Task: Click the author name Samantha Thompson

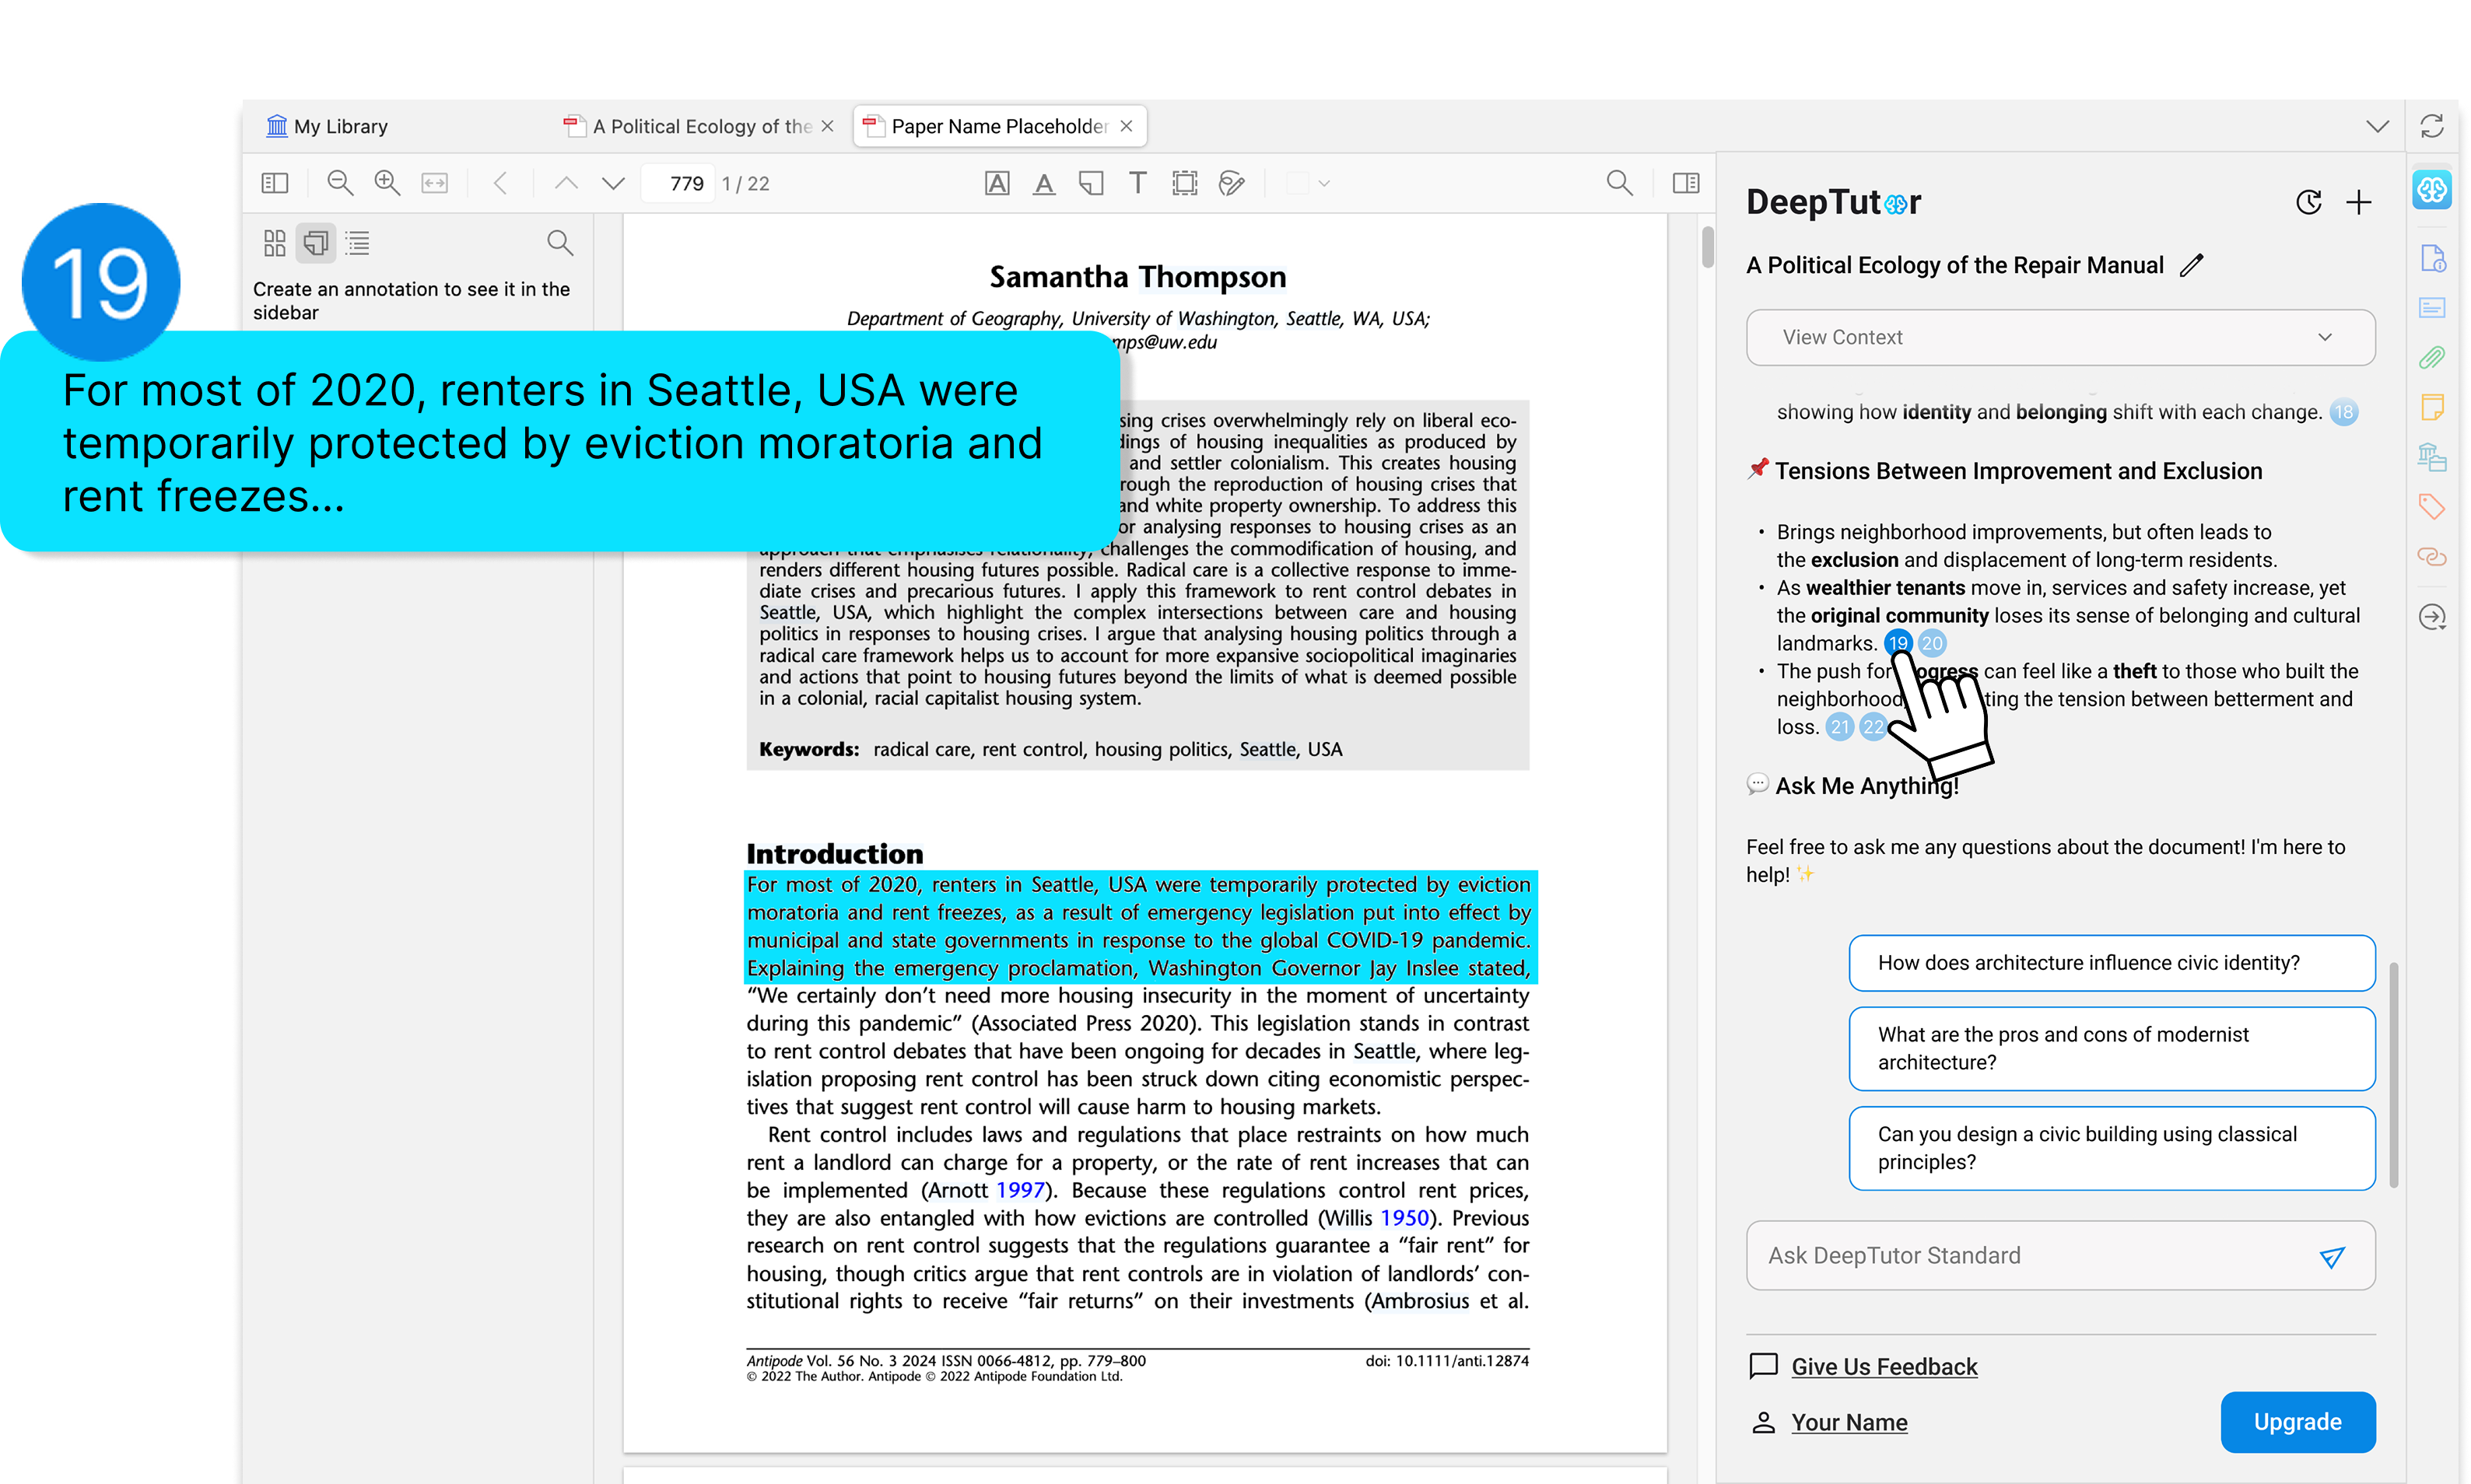Action: [x=1137, y=276]
